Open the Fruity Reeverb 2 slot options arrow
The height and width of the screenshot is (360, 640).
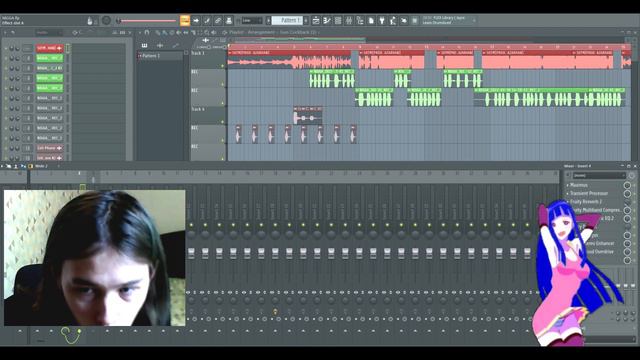tap(568, 202)
